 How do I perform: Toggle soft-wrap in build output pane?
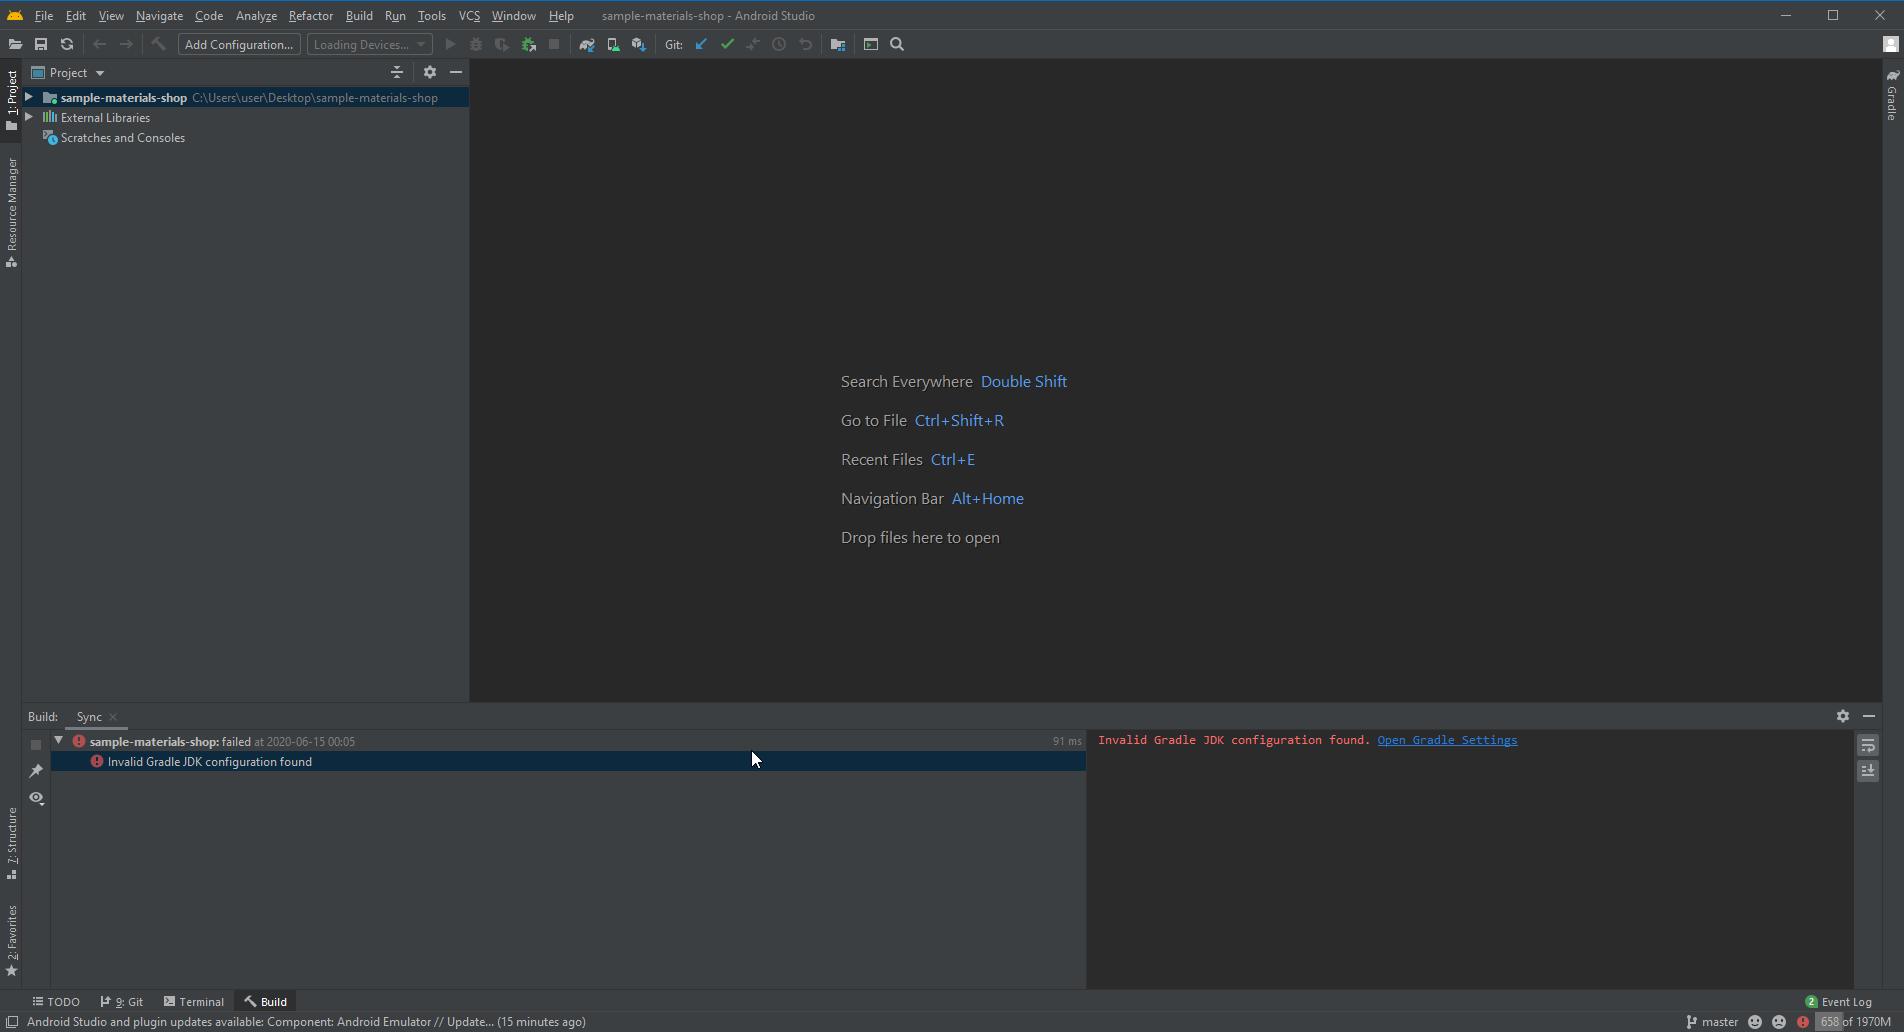1868,745
